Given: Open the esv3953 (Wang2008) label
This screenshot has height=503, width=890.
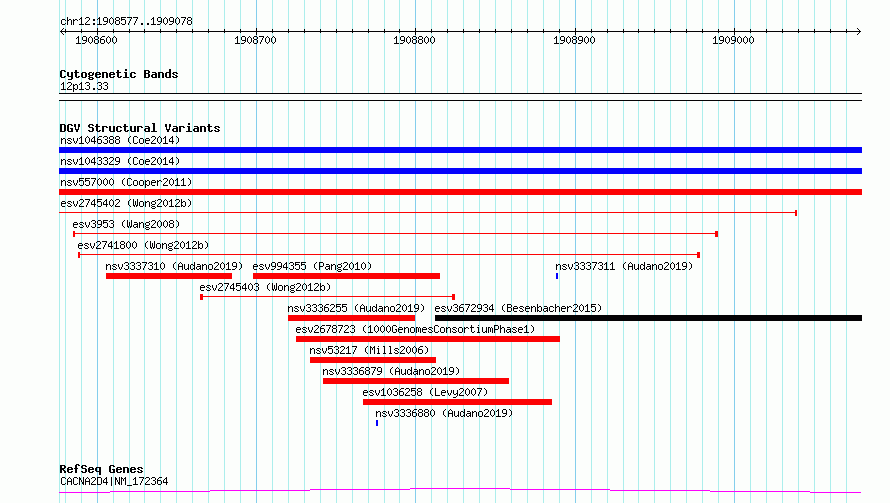Looking at the screenshot, I should pyautogui.click(x=126, y=224).
